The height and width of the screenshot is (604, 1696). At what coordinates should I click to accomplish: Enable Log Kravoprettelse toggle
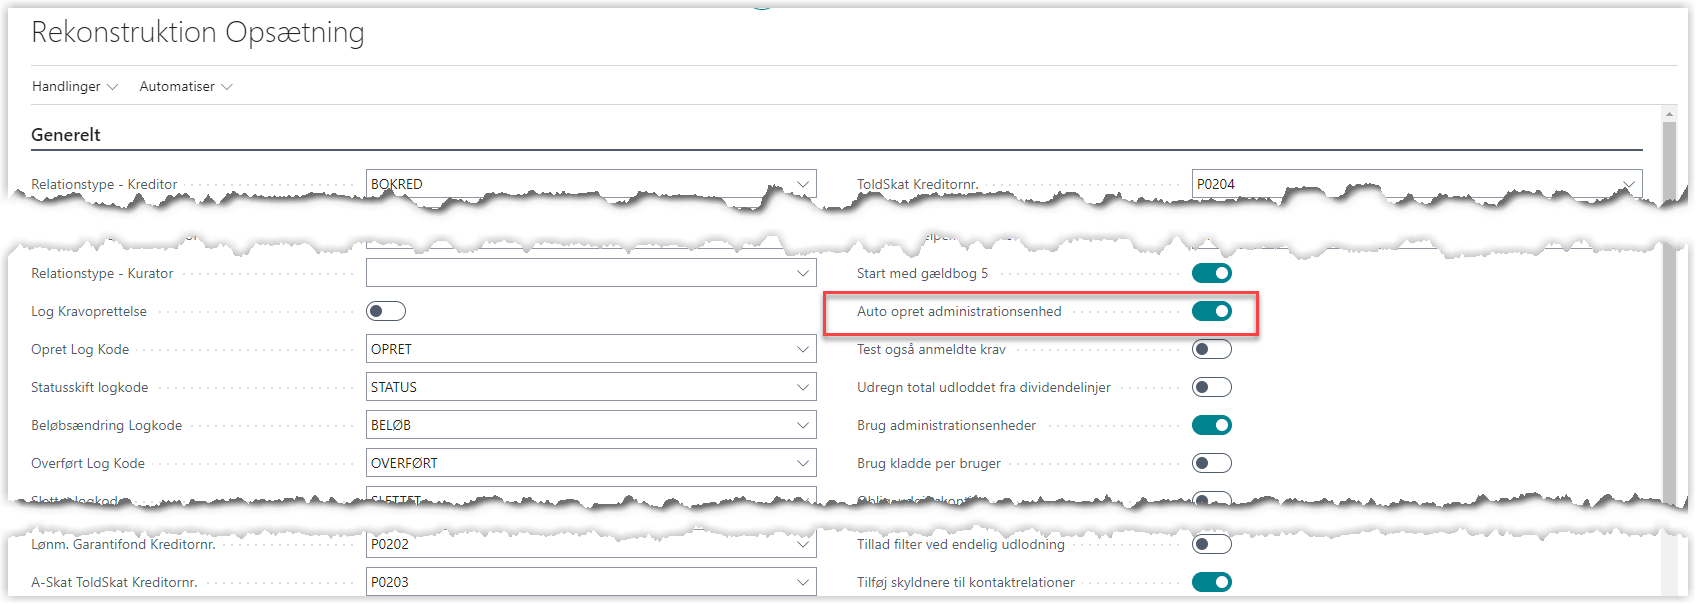pyautogui.click(x=386, y=311)
